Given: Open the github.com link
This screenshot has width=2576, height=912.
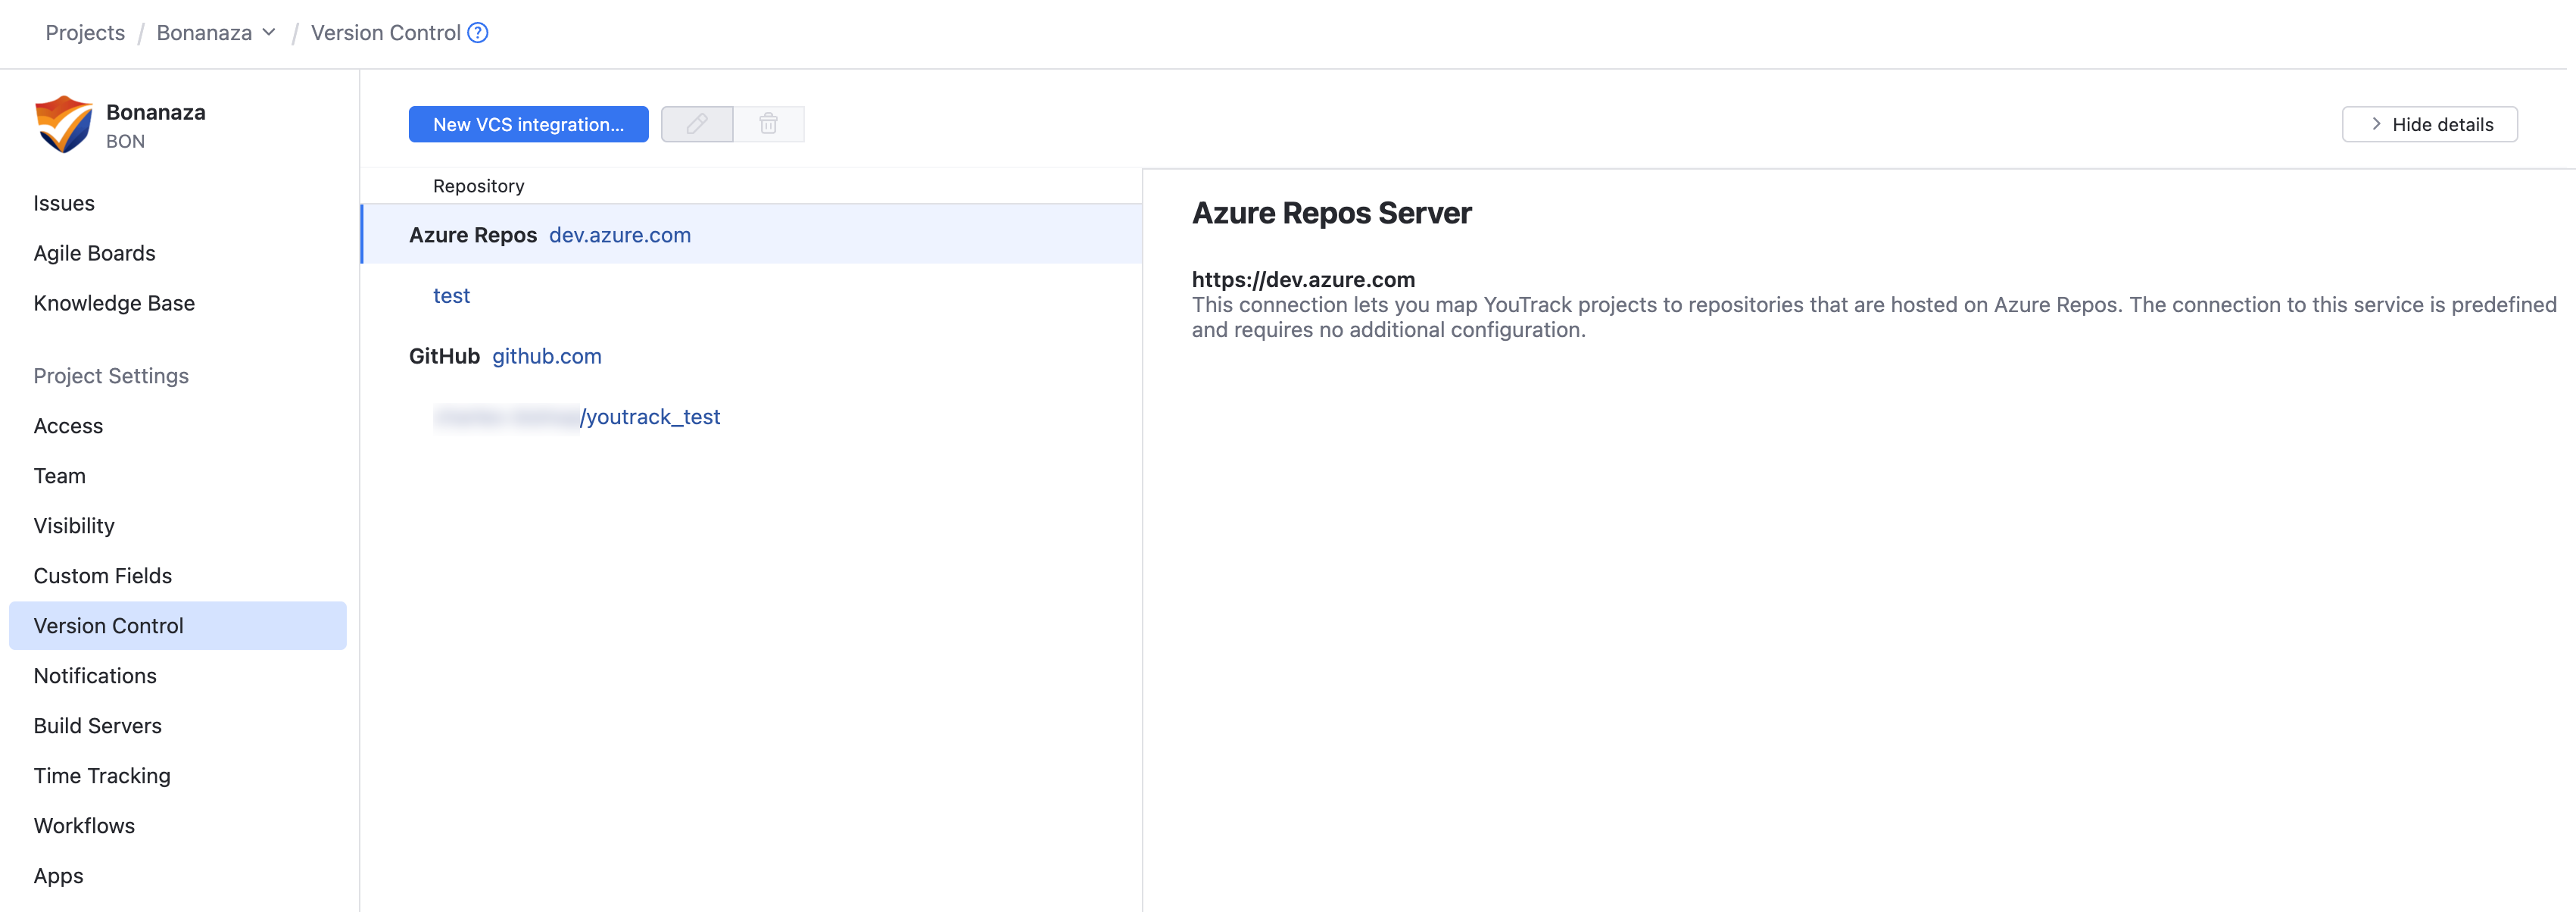Looking at the screenshot, I should pyautogui.click(x=546, y=356).
